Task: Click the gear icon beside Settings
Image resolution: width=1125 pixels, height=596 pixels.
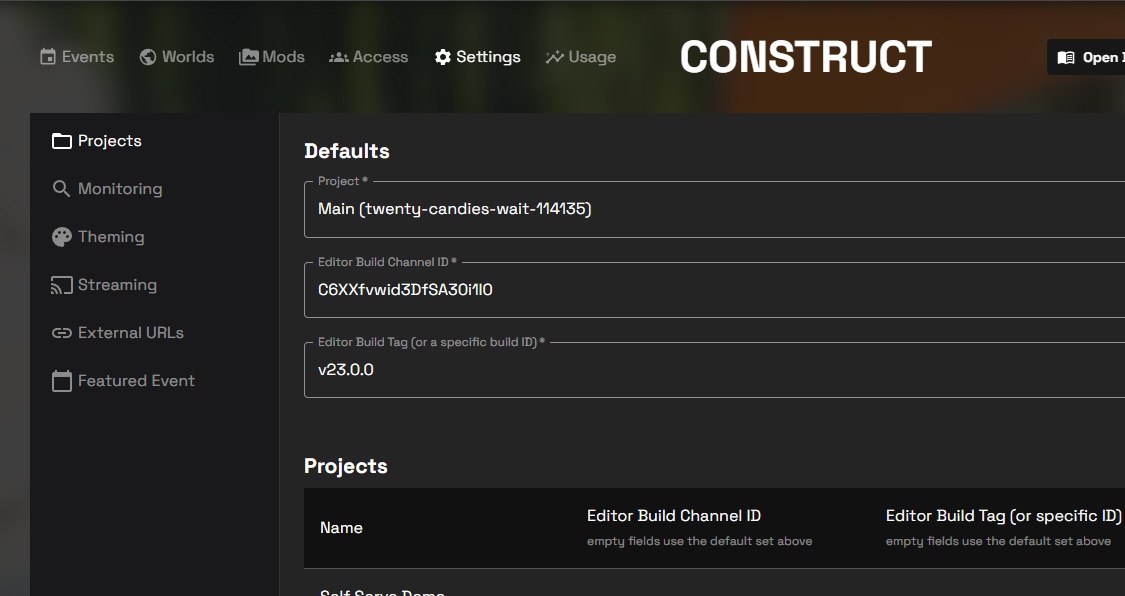Action: [443, 57]
